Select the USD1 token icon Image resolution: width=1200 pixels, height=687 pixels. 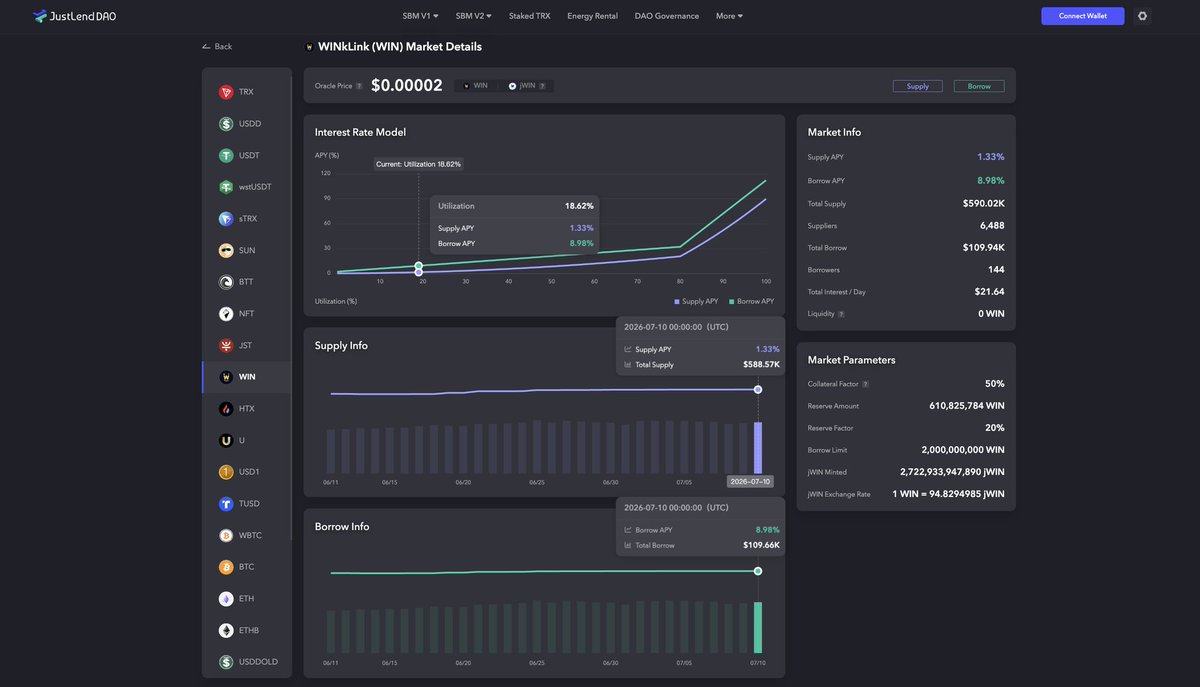(x=226, y=472)
